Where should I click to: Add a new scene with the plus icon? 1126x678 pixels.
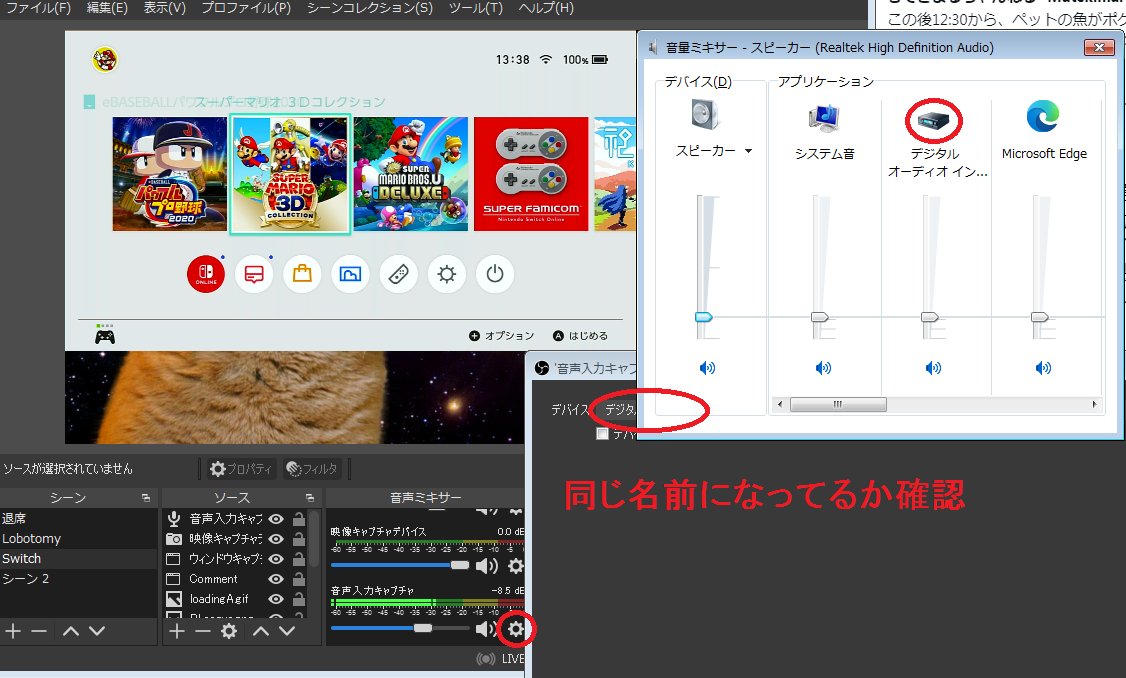tap(13, 631)
